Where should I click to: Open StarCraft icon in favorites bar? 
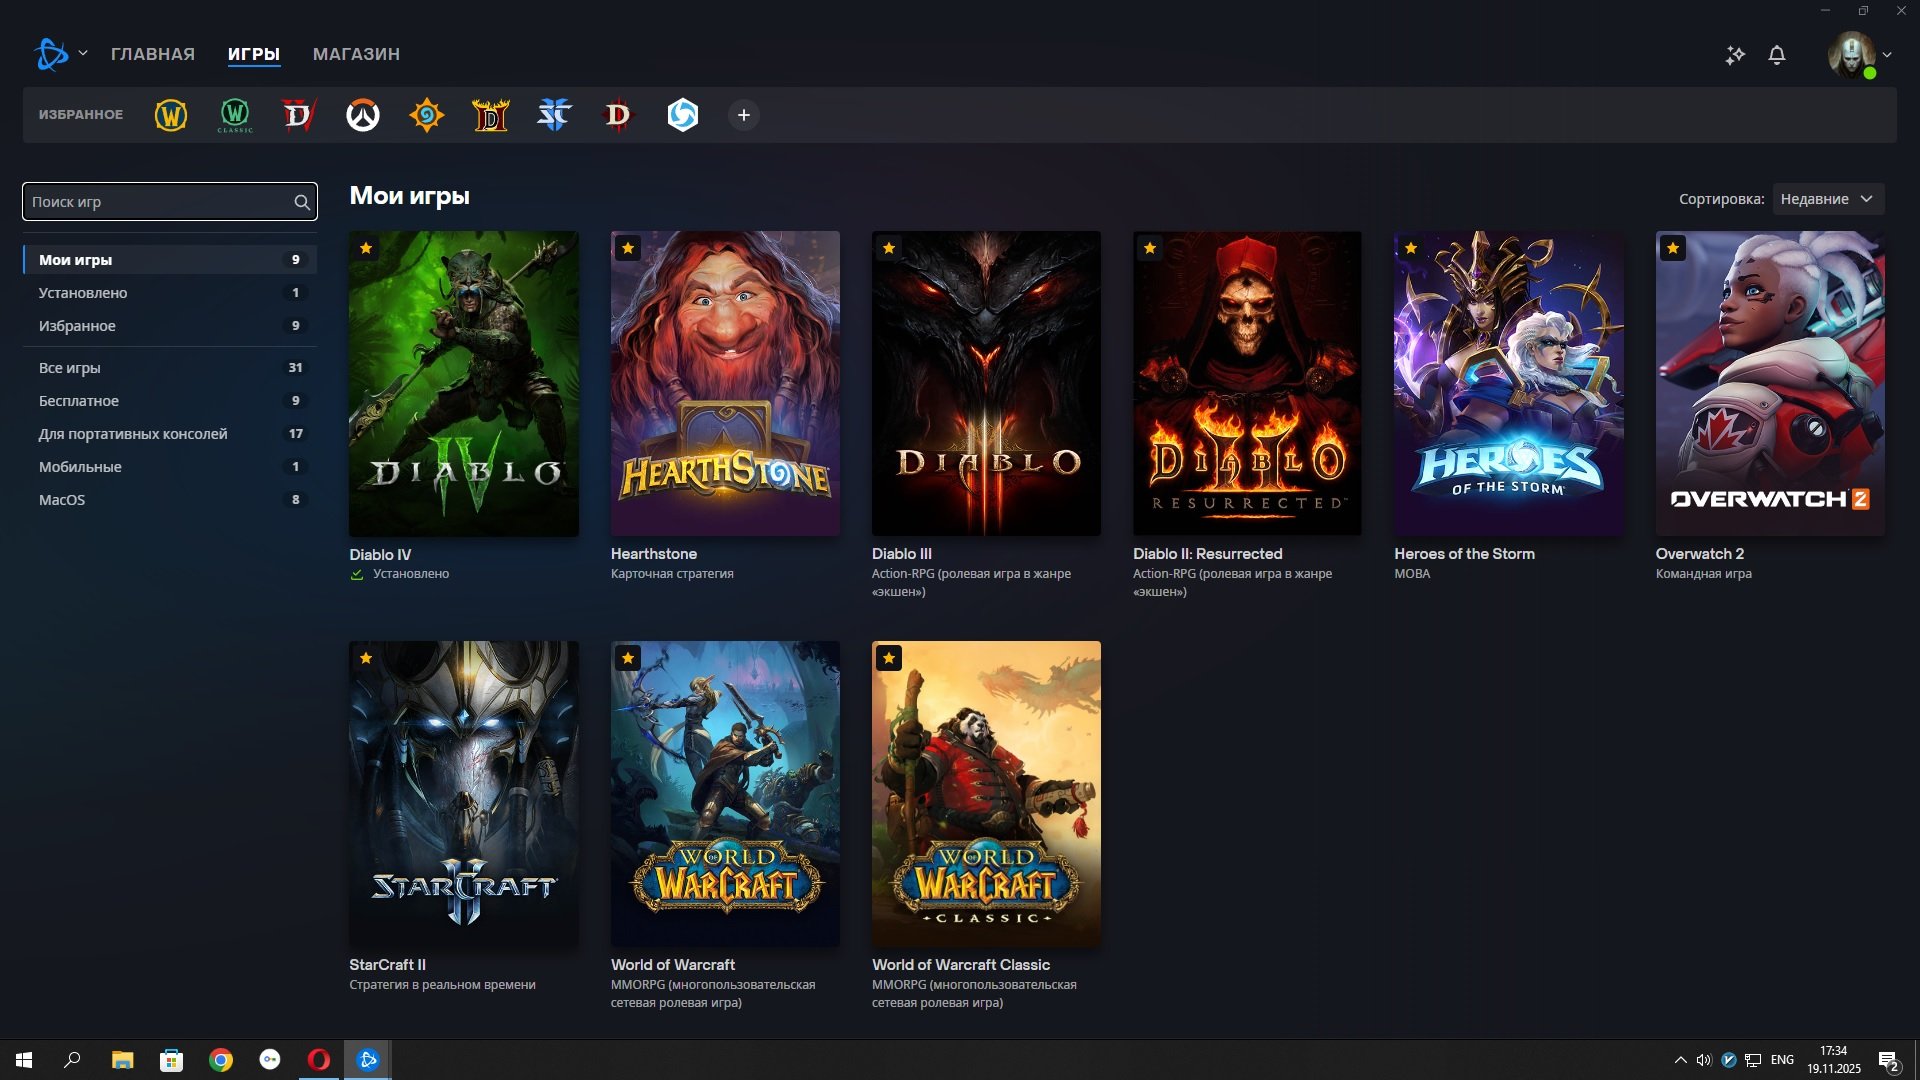click(x=554, y=115)
